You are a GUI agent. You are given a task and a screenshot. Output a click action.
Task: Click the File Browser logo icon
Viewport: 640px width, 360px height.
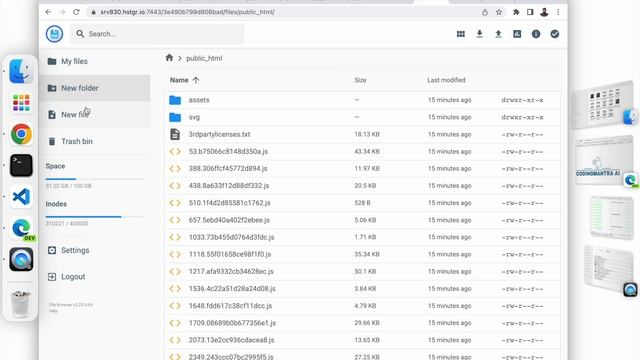tap(54, 34)
